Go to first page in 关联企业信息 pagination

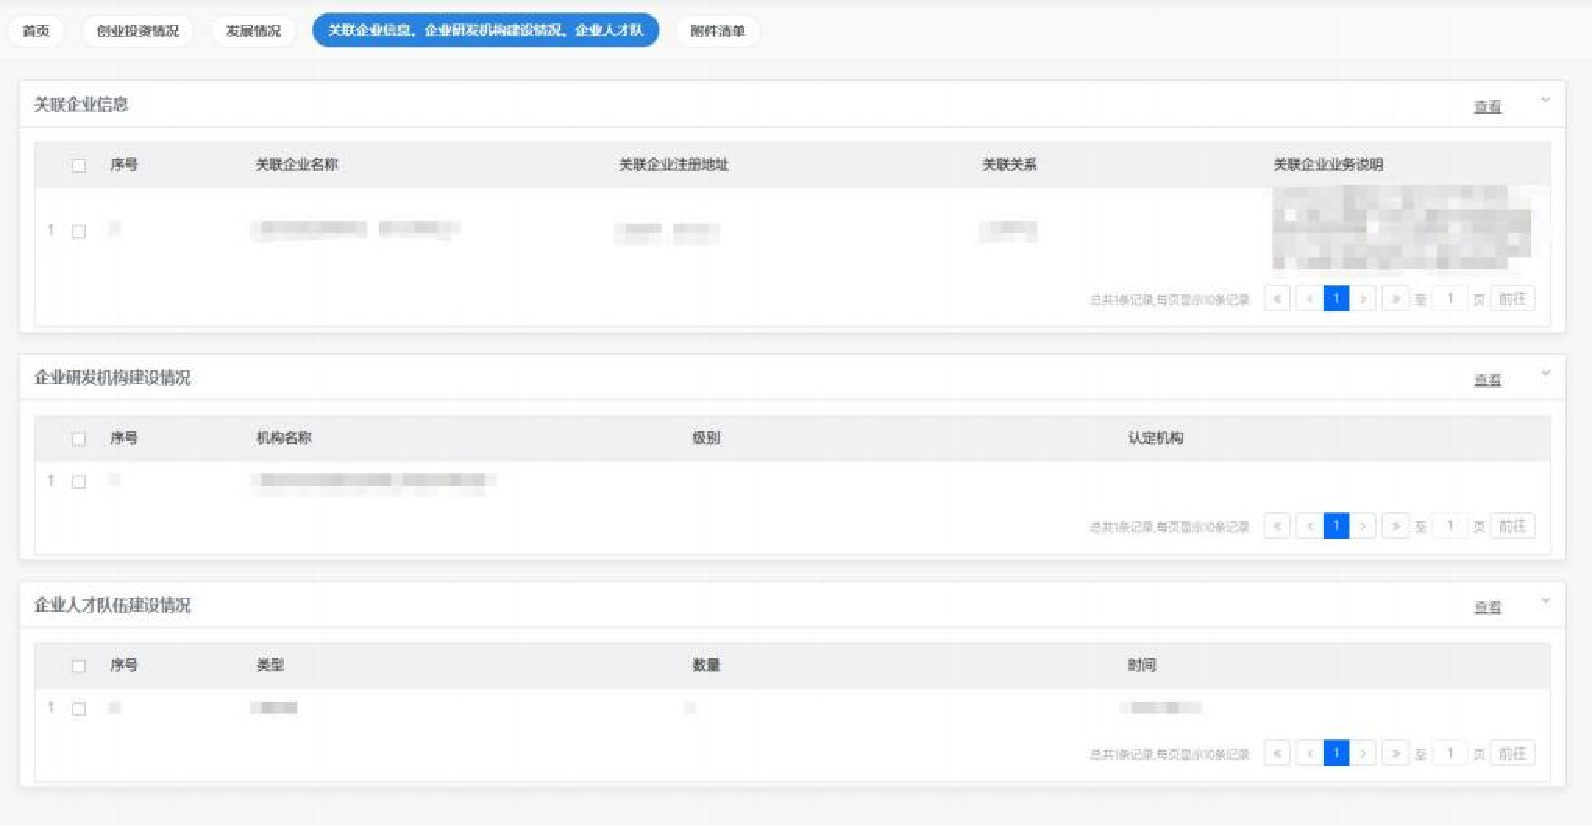pos(1277,299)
